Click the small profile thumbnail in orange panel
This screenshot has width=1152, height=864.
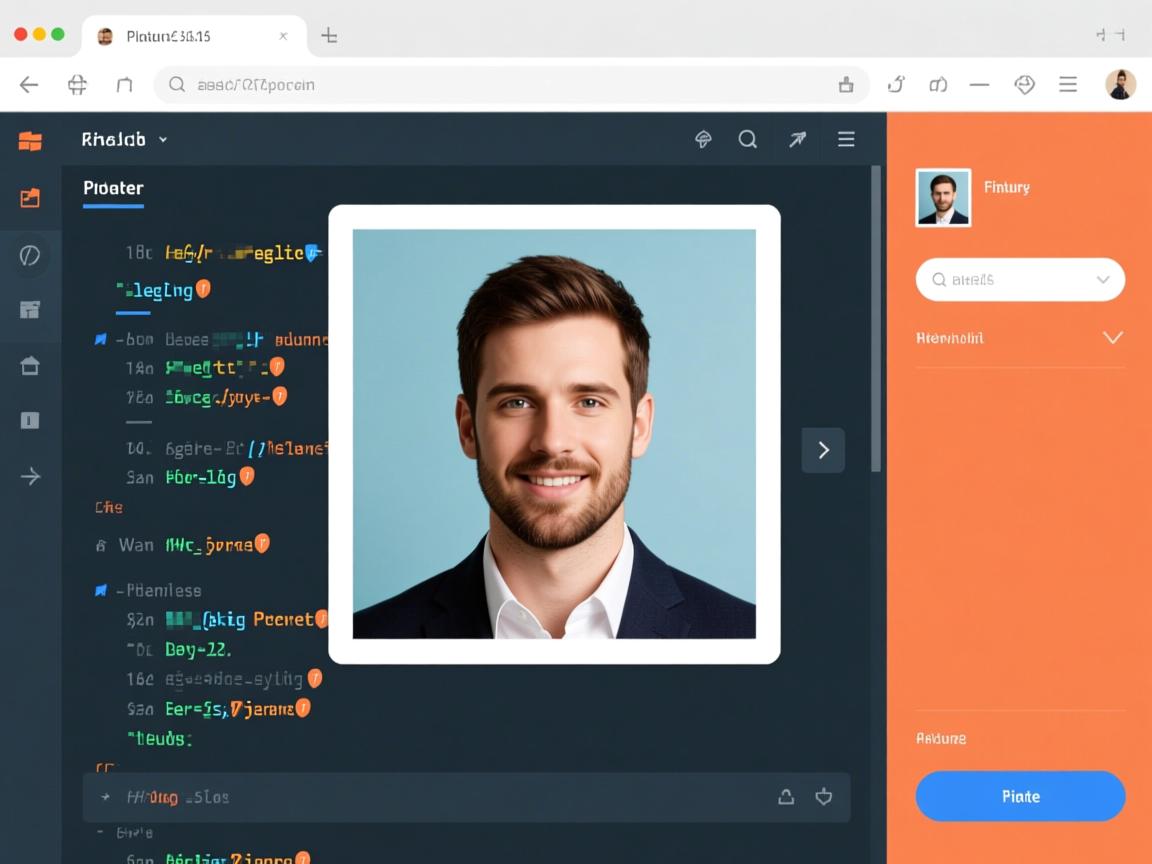pyautogui.click(x=943, y=197)
